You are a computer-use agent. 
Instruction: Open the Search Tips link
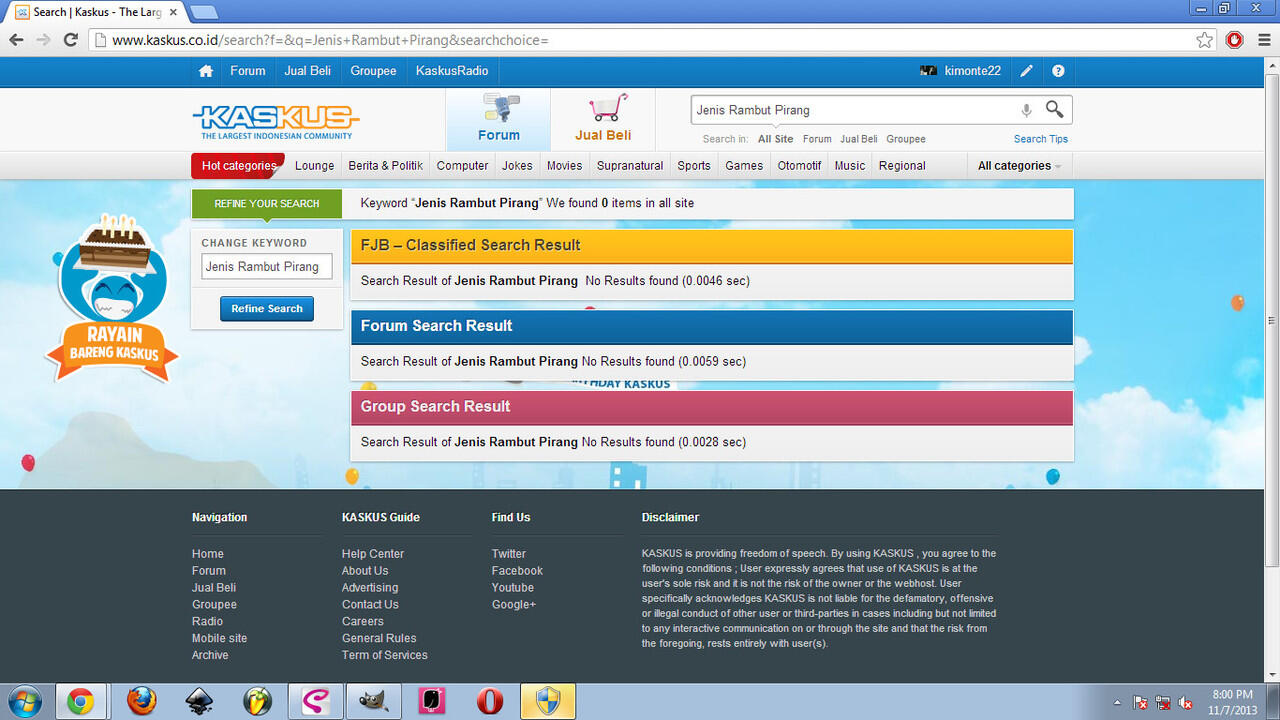(x=1041, y=139)
